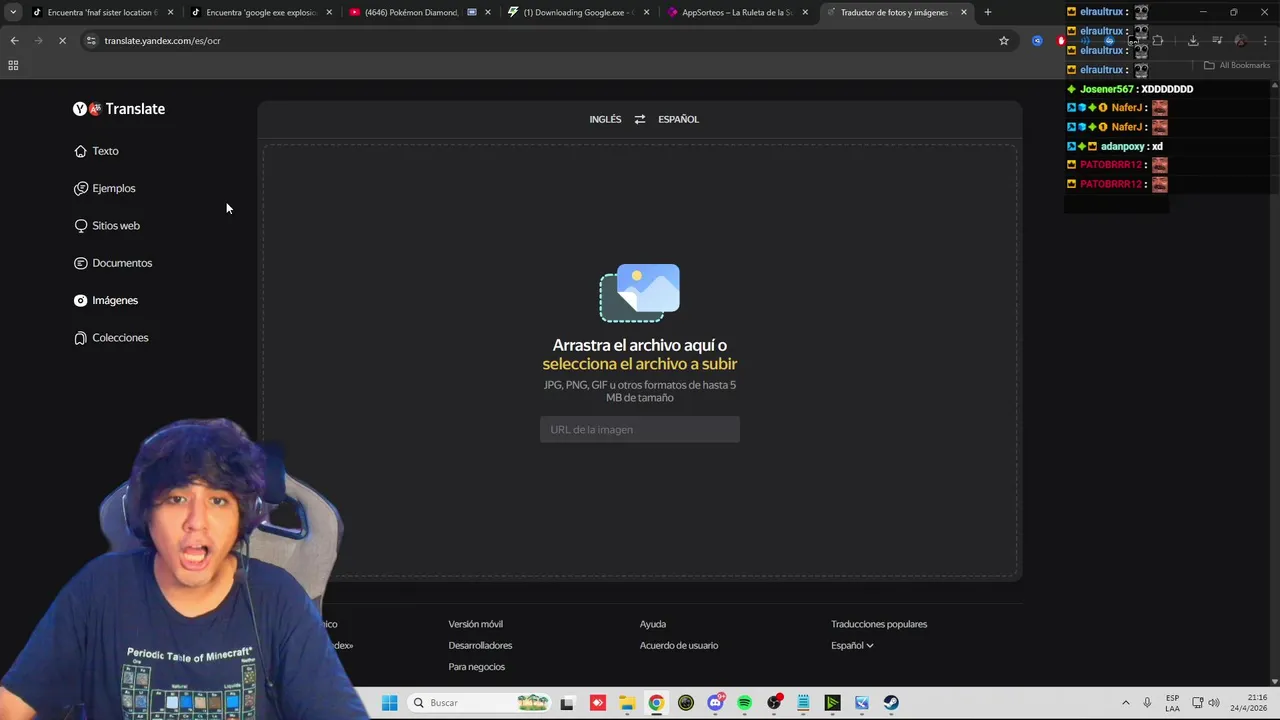1280x720 pixels.
Task: Select the Imágenes section
Action: [x=106, y=300]
